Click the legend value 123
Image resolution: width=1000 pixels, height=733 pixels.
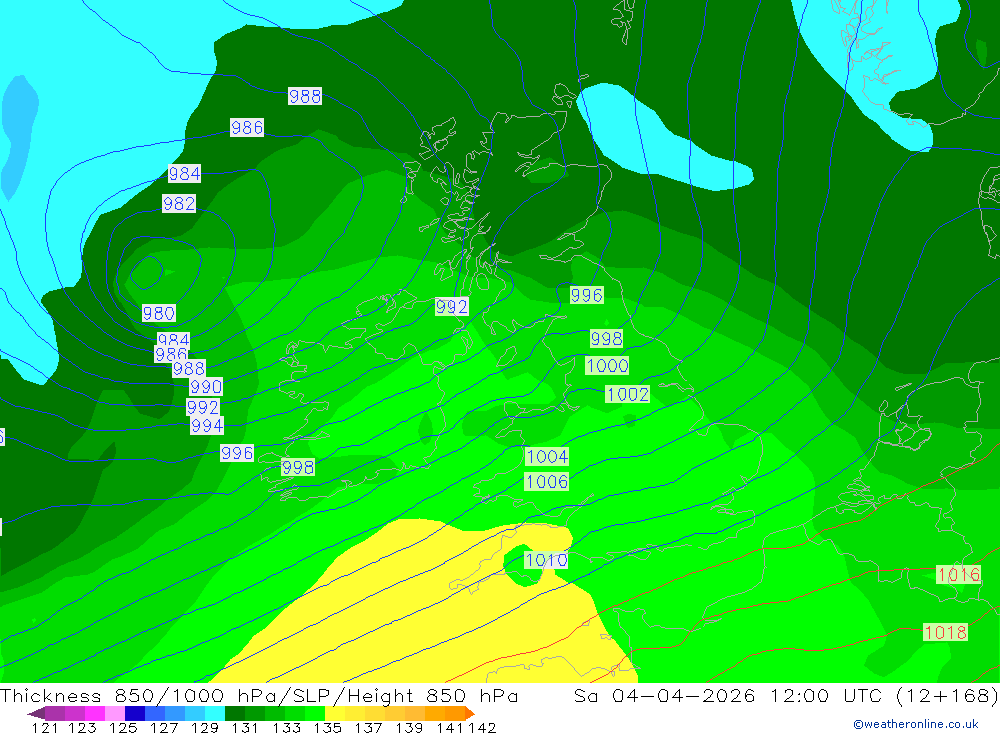pos(82,728)
